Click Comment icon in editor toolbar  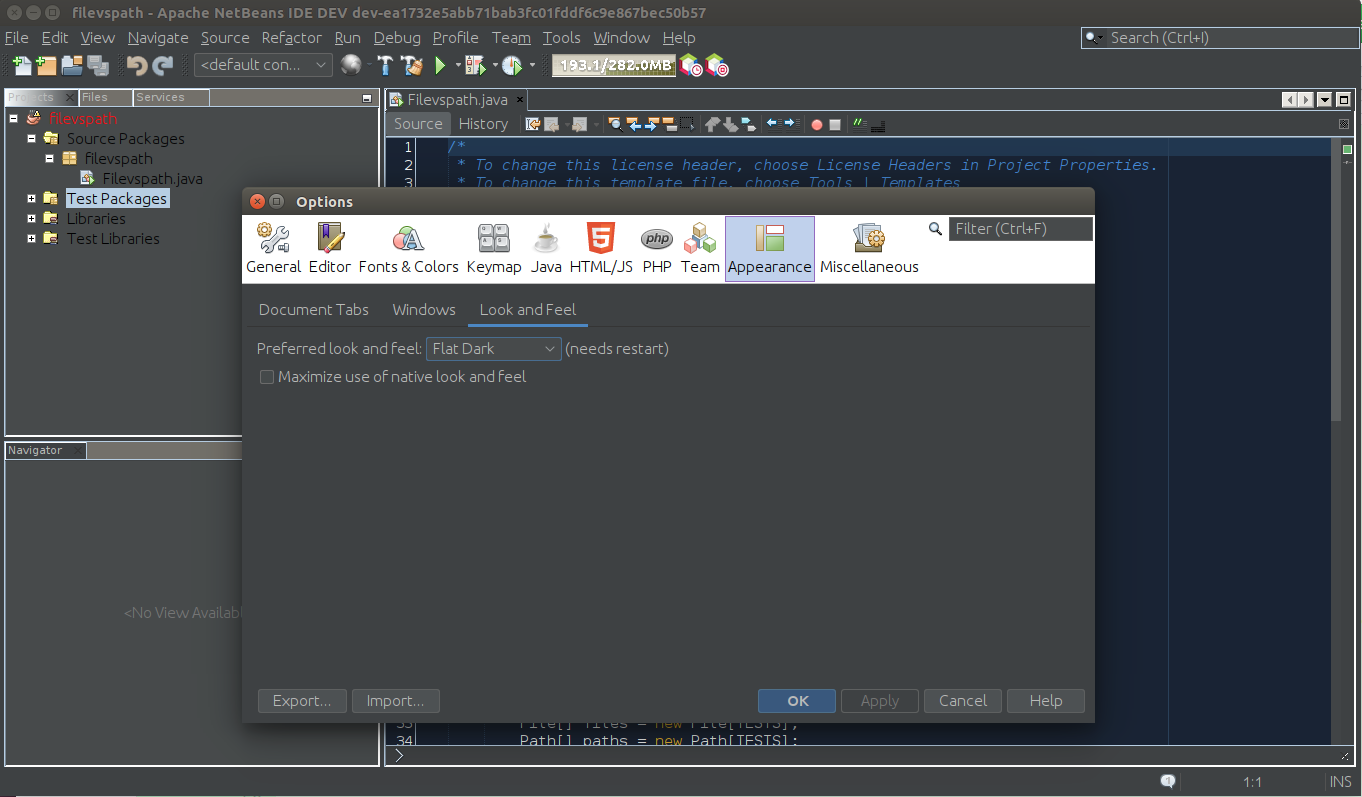(860, 124)
